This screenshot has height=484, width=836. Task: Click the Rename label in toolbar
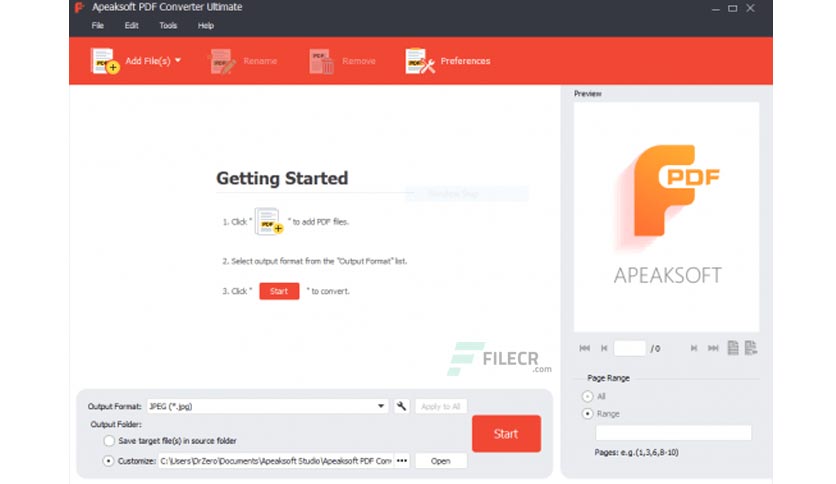(260, 61)
